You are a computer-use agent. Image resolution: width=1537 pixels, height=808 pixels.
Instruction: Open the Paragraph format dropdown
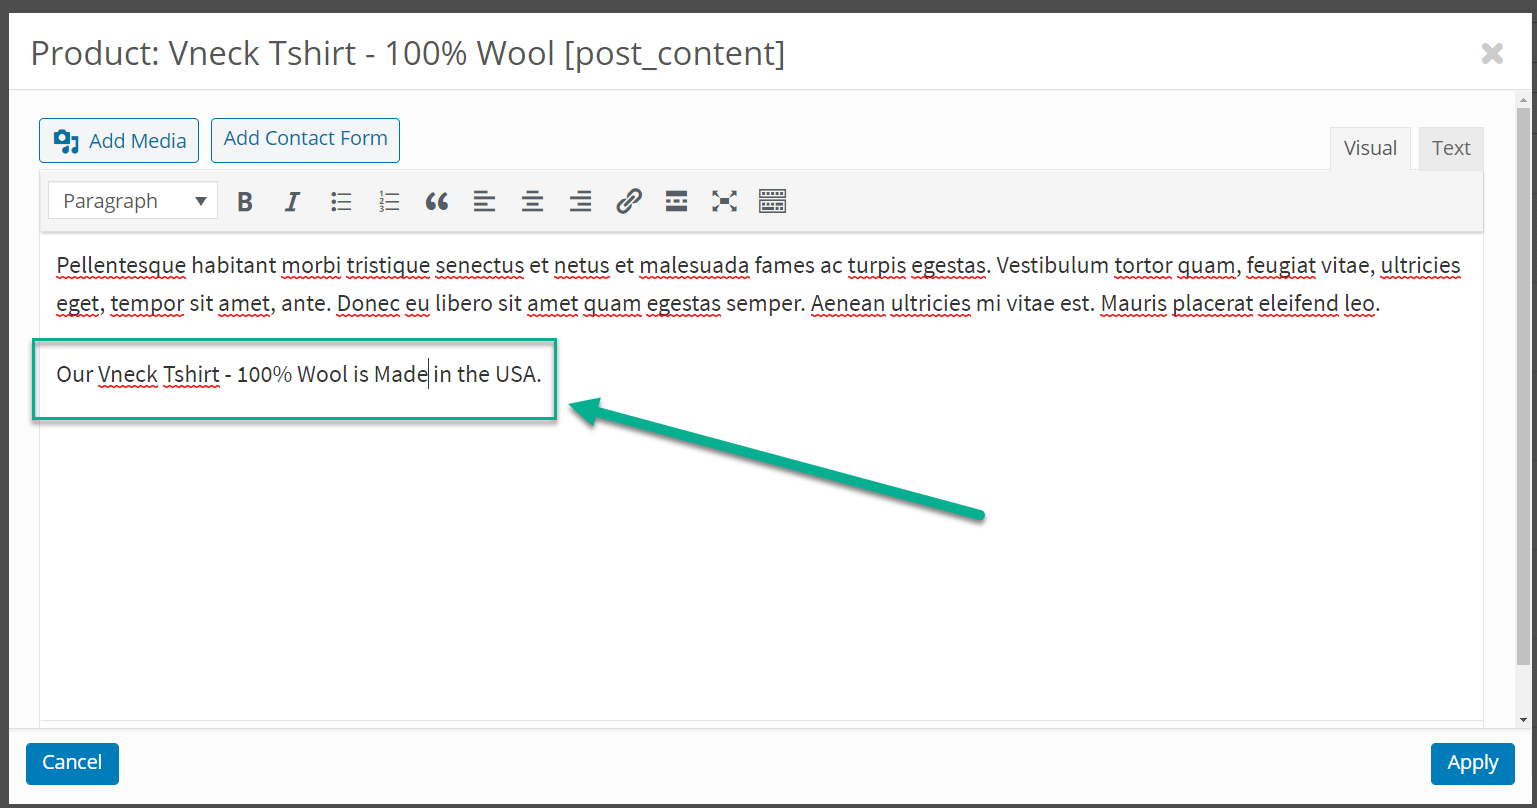tap(133, 201)
